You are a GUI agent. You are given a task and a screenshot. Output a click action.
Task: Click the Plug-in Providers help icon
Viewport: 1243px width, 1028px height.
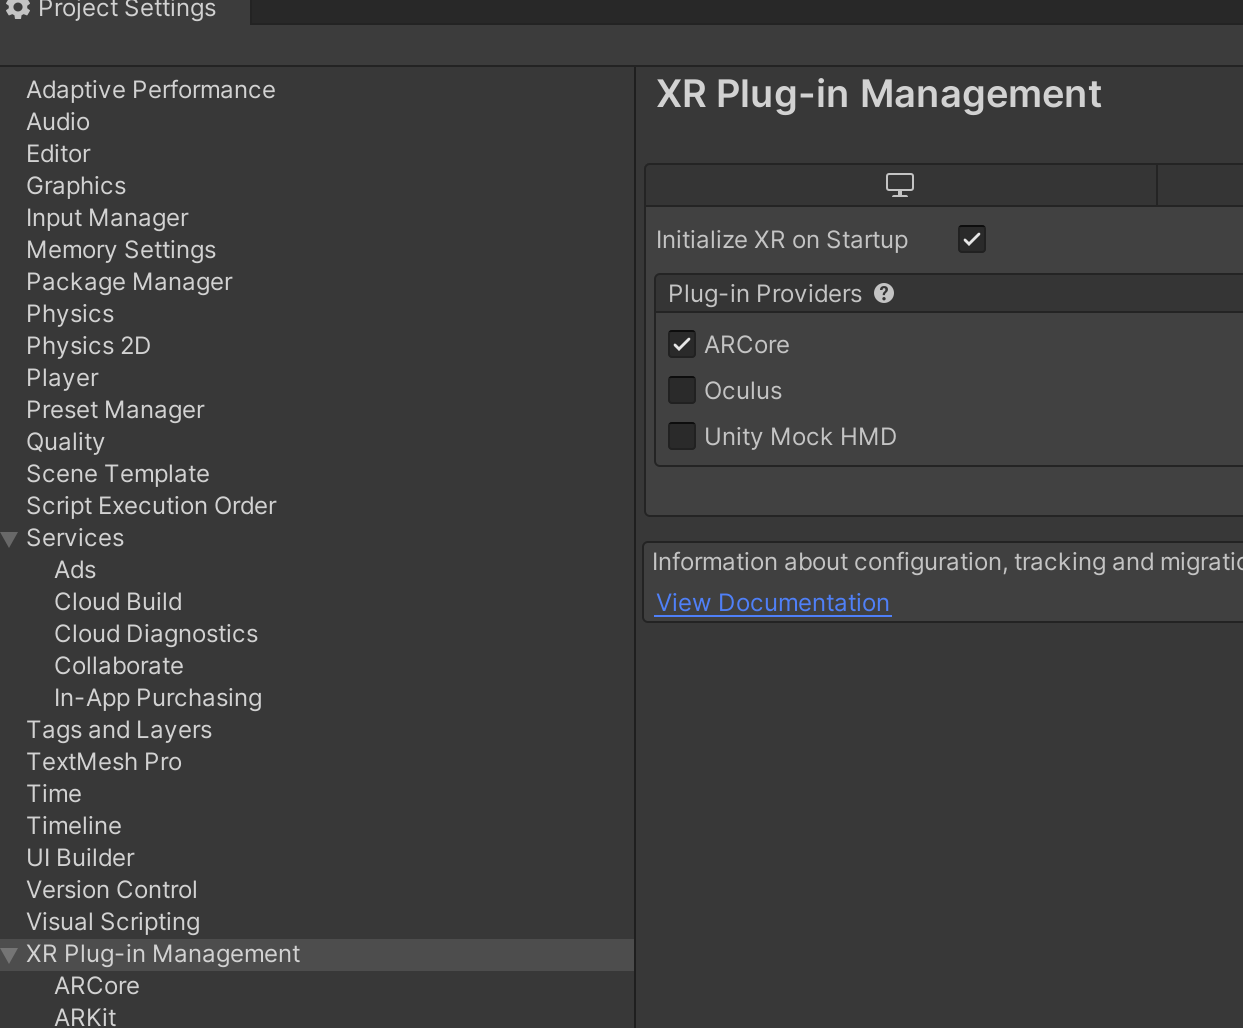(x=884, y=294)
